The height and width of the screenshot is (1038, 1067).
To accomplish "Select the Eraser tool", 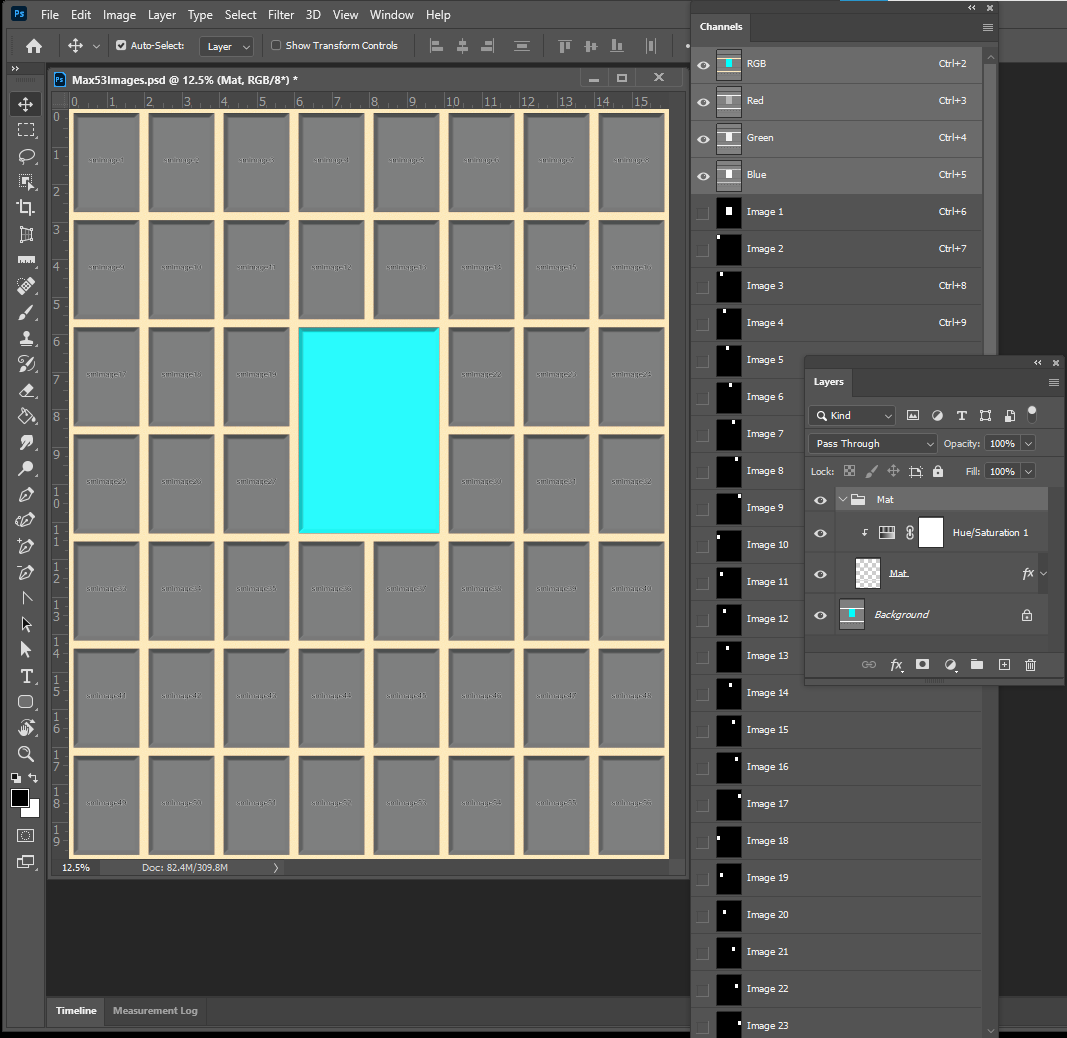I will (x=26, y=390).
